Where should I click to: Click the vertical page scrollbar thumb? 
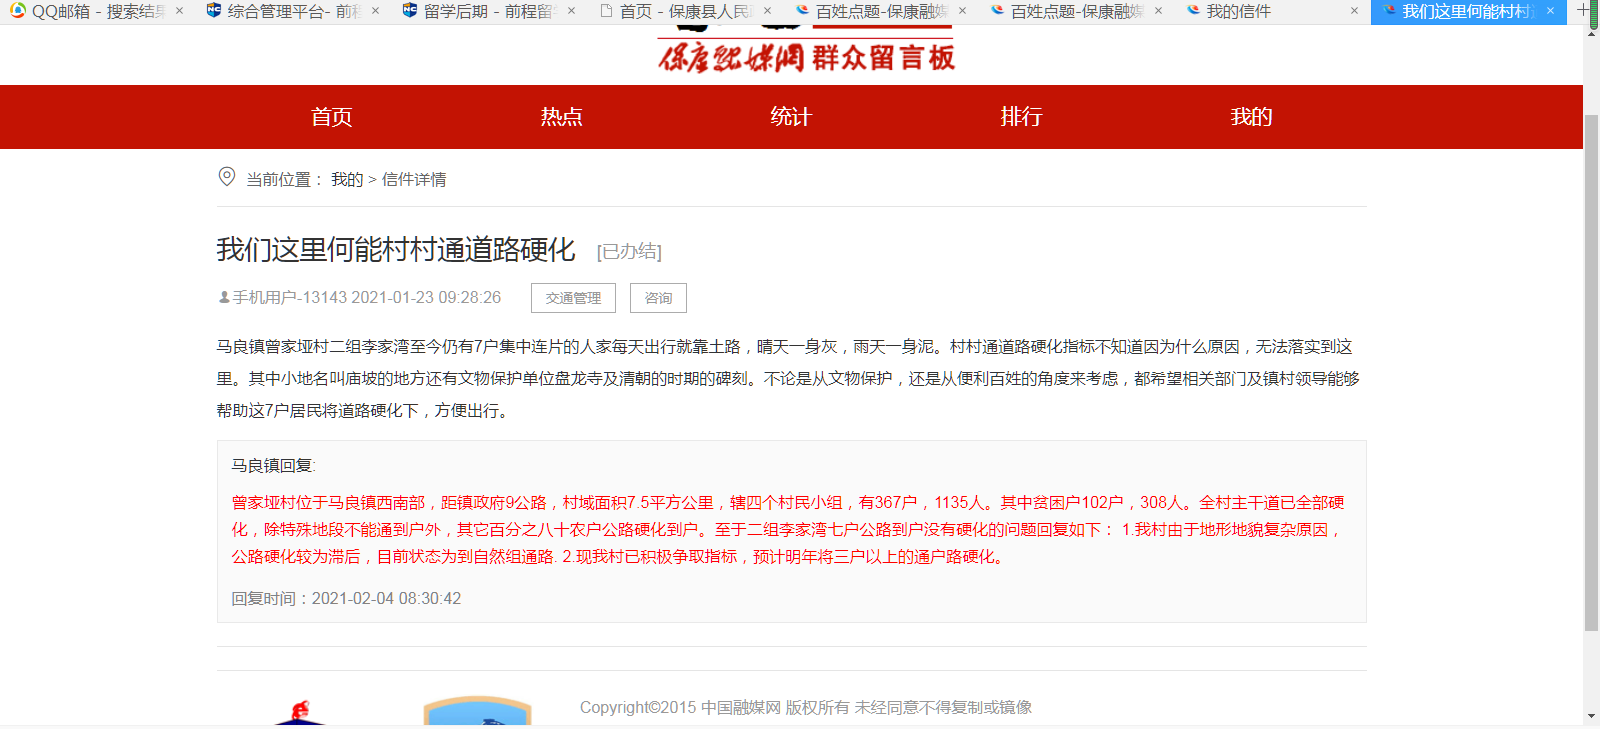pyautogui.click(x=1591, y=370)
